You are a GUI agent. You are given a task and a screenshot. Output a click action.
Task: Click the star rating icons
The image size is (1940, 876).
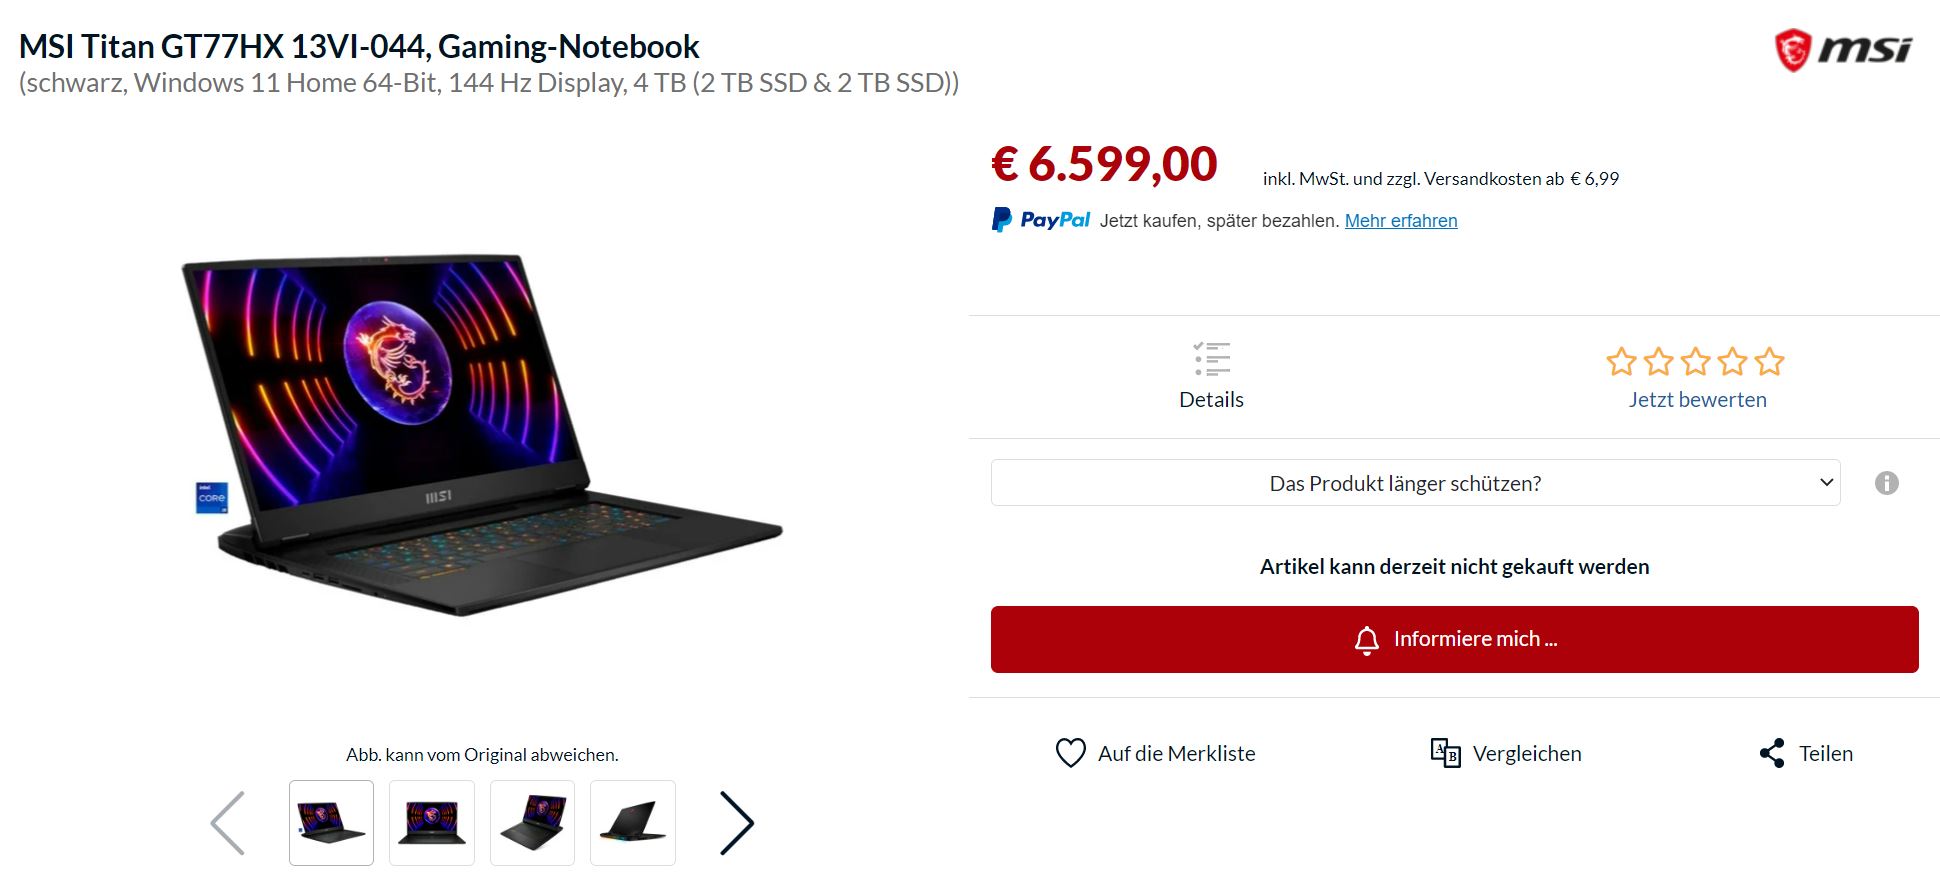point(1695,361)
